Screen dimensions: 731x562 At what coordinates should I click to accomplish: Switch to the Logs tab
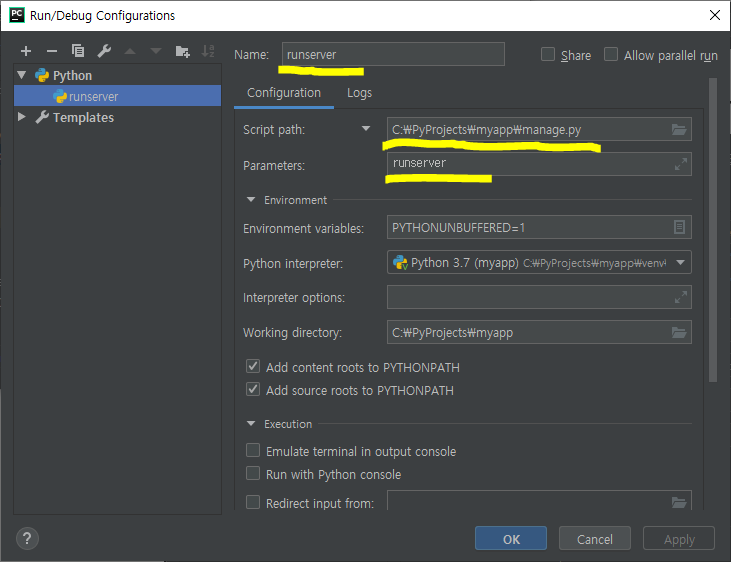(359, 93)
